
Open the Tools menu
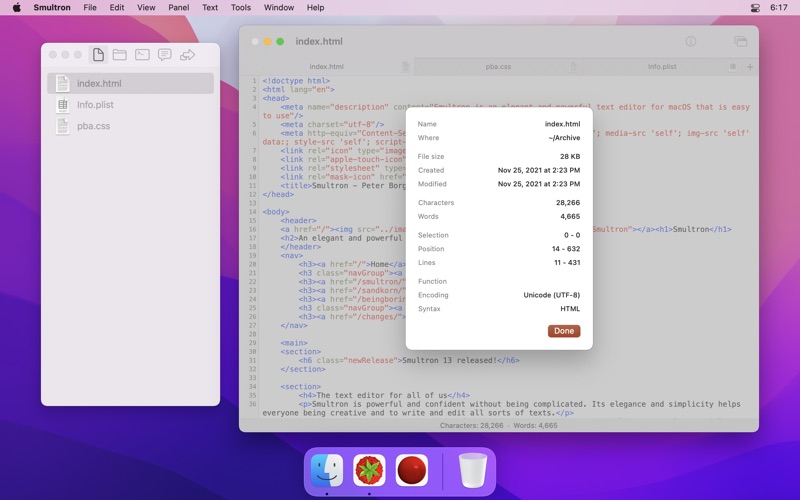tap(241, 8)
